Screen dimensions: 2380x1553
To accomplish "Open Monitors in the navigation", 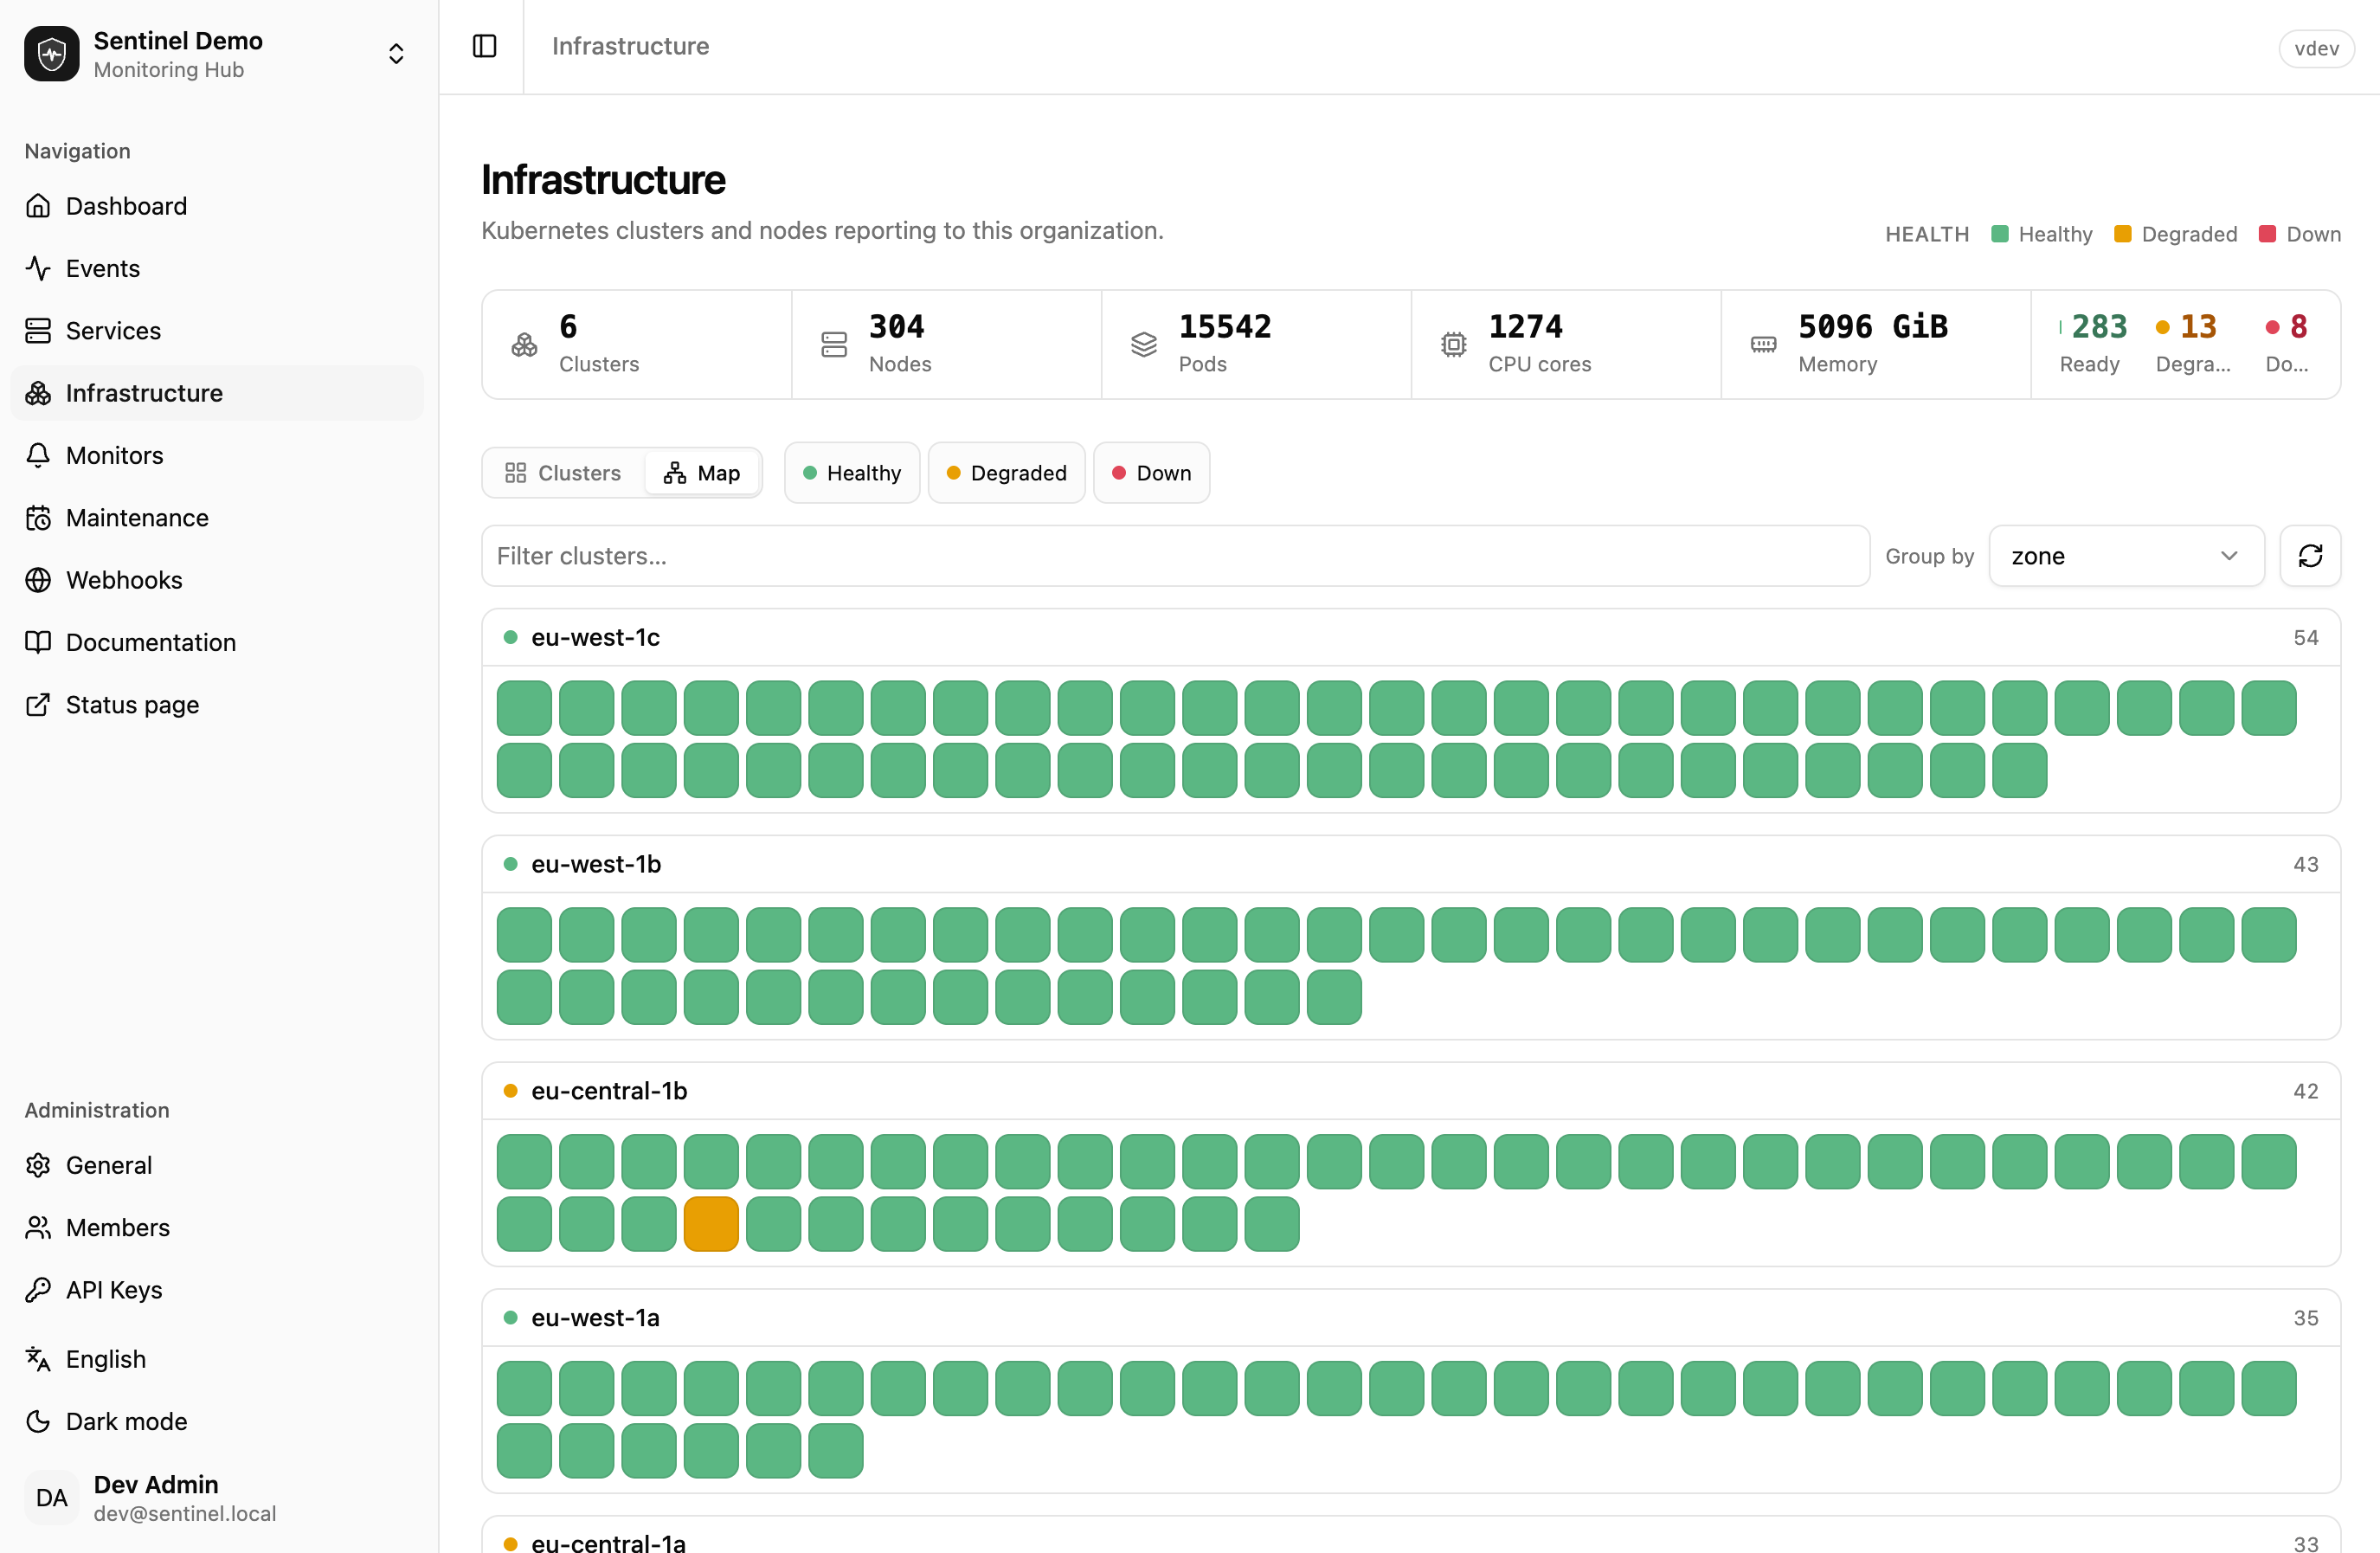I will (217, 455).
